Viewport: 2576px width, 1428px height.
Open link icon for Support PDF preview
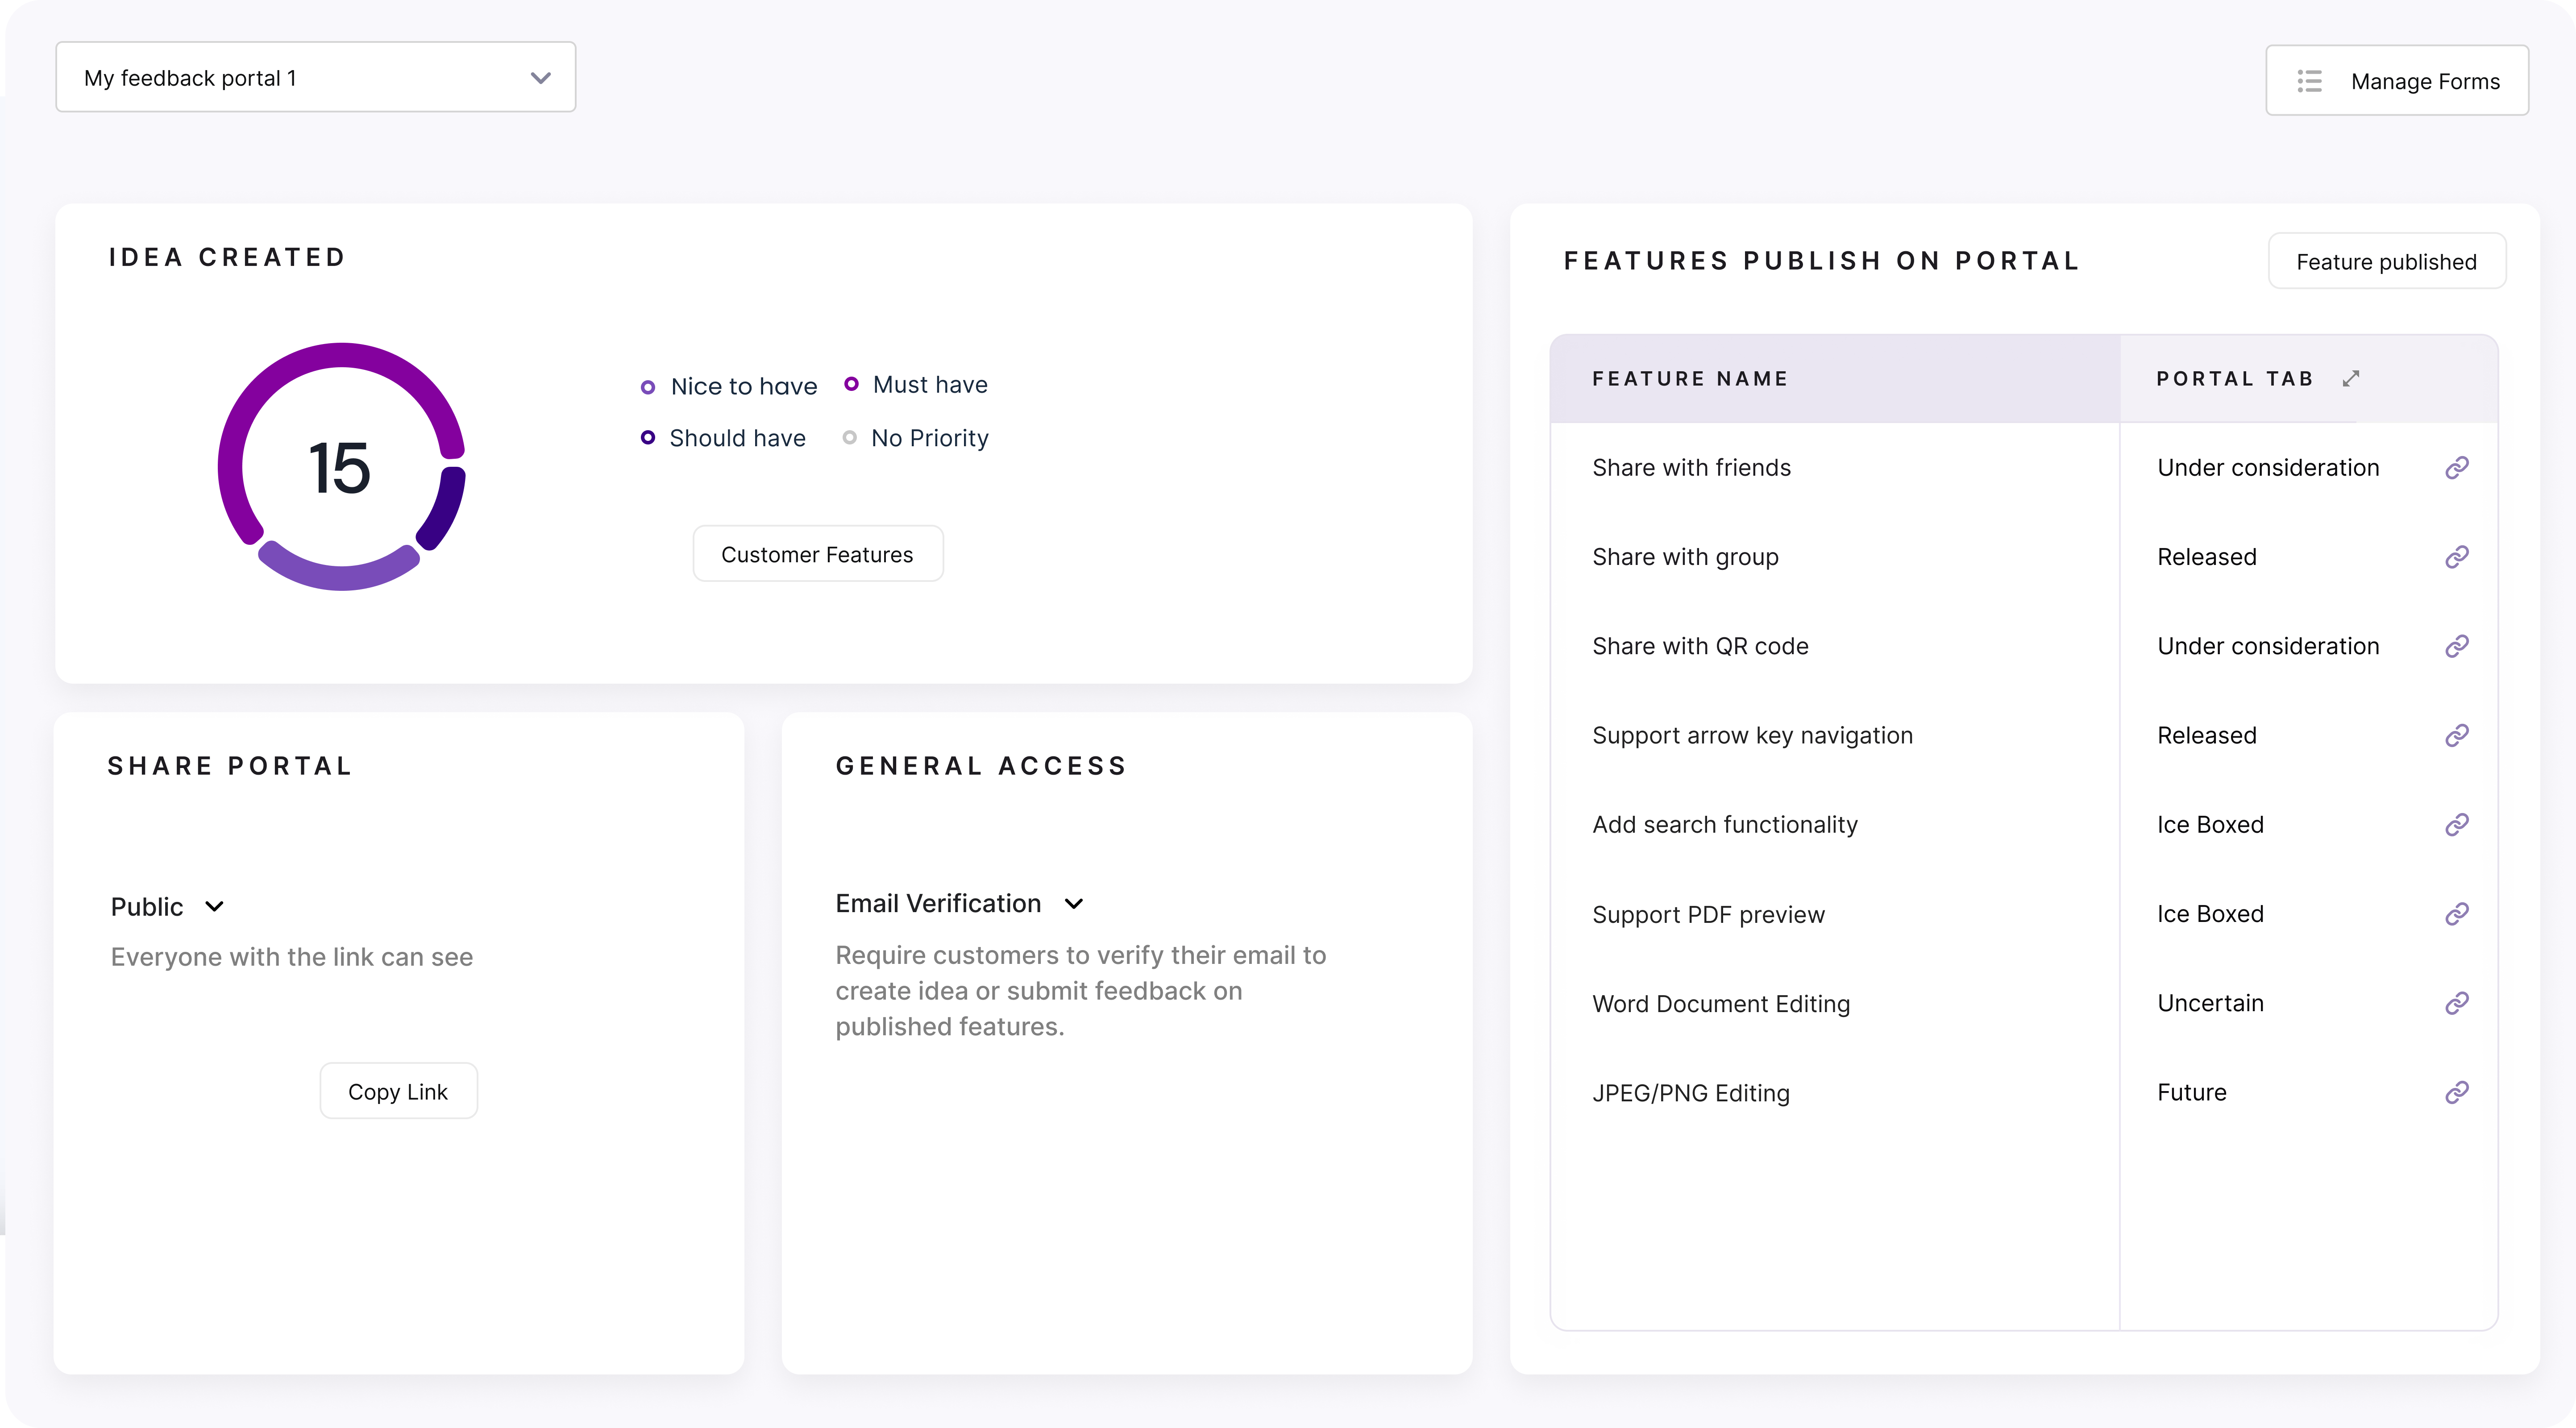click(2457, 914)
